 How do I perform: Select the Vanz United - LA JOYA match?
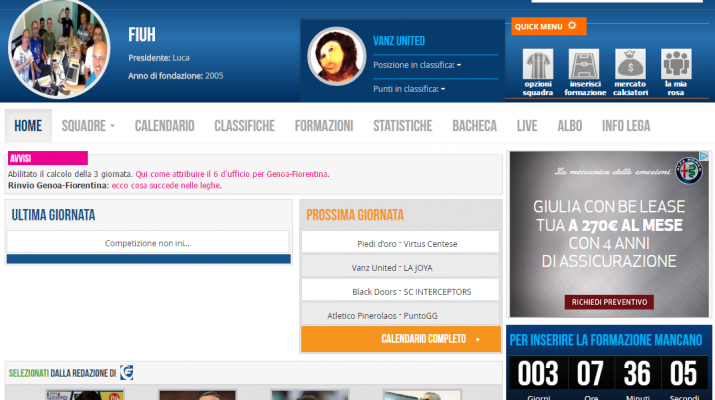tap(400, 267)
